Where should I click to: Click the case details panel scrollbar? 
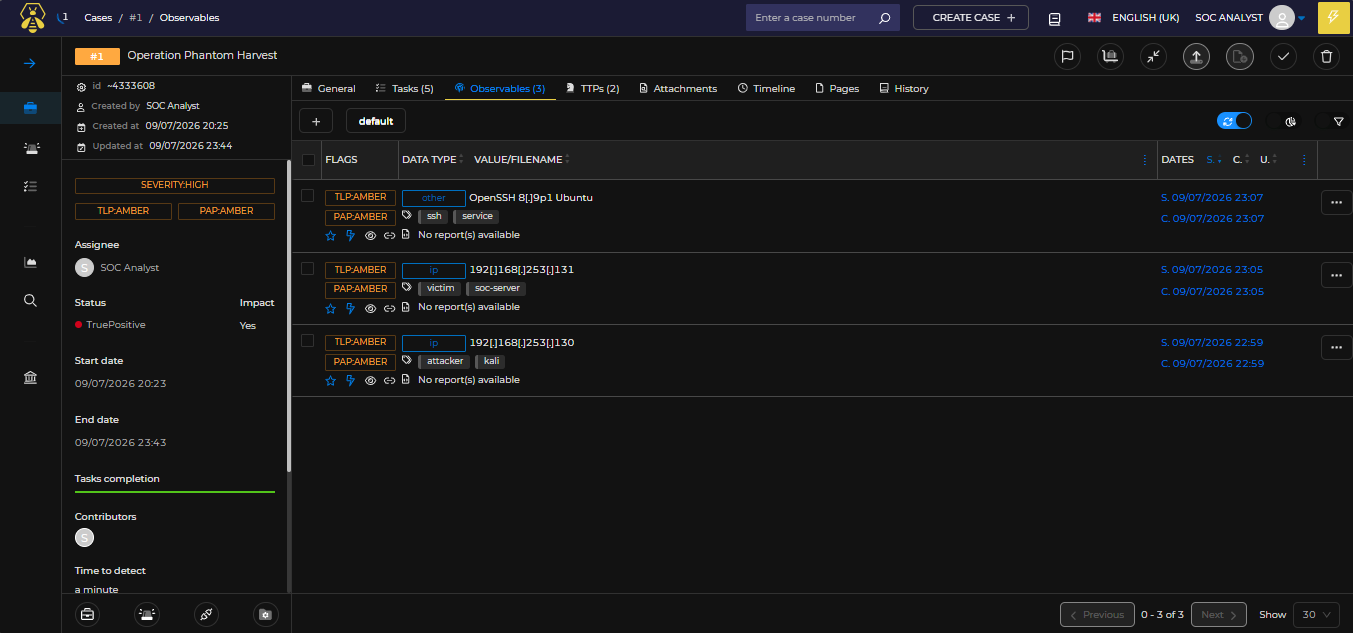pyautogui.click(x=289, y=315)
